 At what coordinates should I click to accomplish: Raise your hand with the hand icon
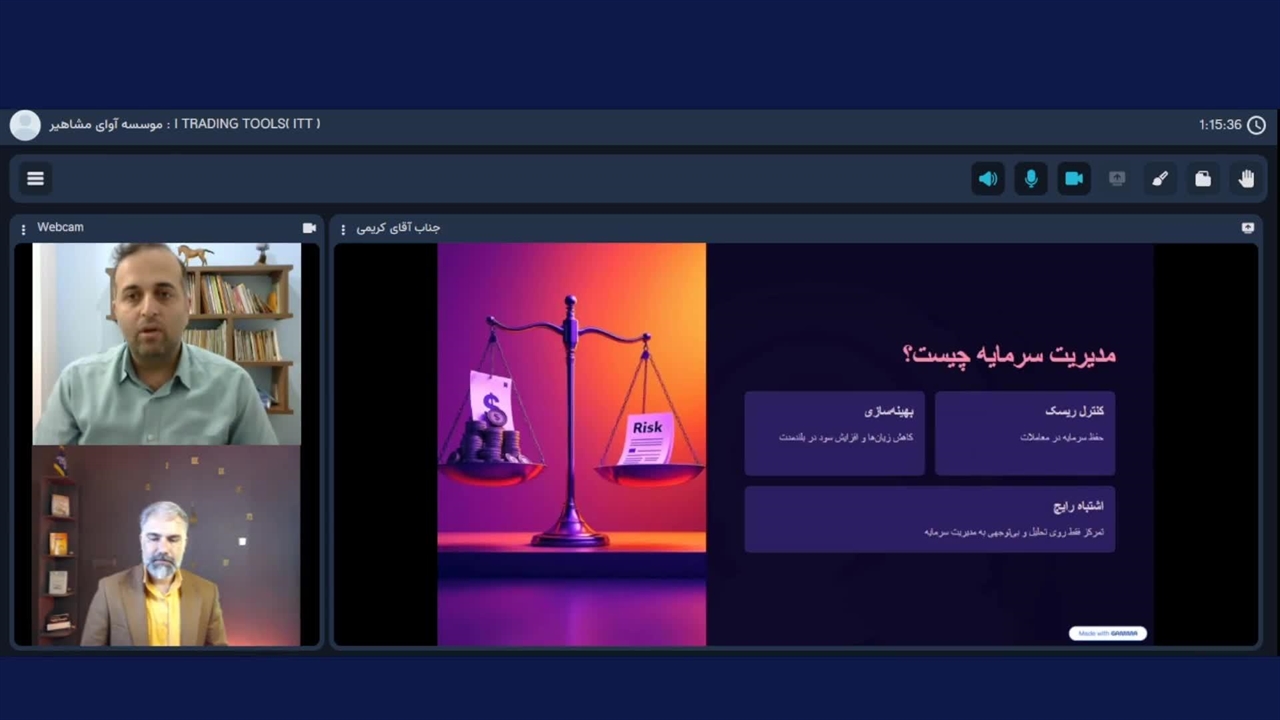click(x=1246, y=179)
